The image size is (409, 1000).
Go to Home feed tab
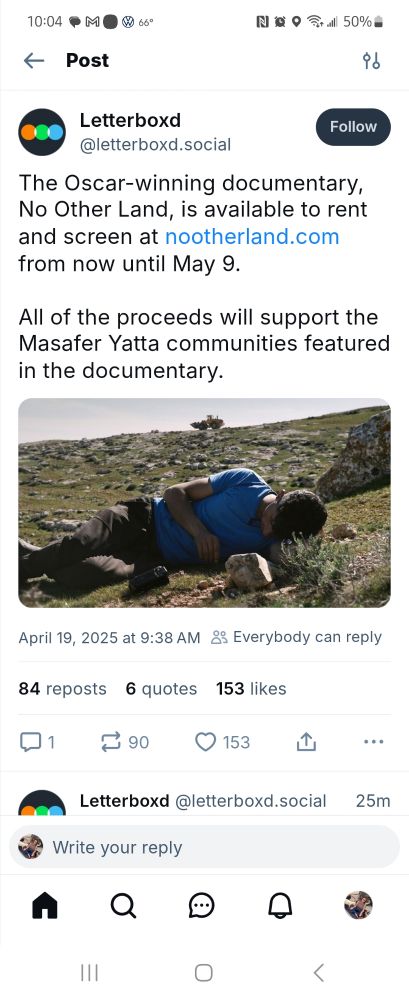(x=45, y=905)
